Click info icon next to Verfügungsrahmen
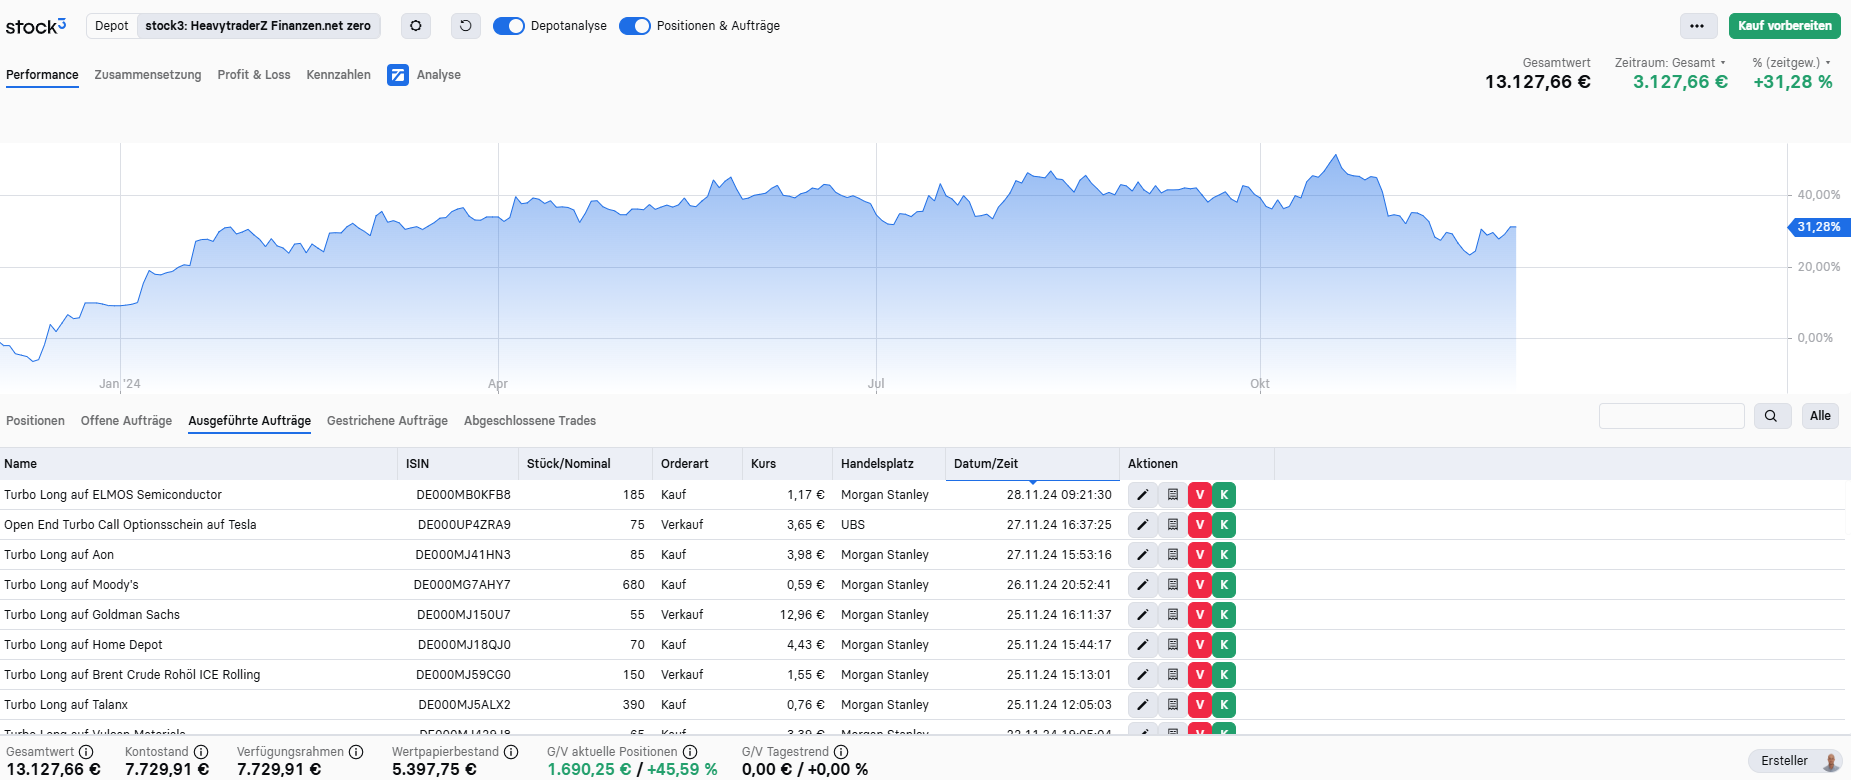Image resolution: width=1851 pixels, height=780 pixels. point(356,752)
